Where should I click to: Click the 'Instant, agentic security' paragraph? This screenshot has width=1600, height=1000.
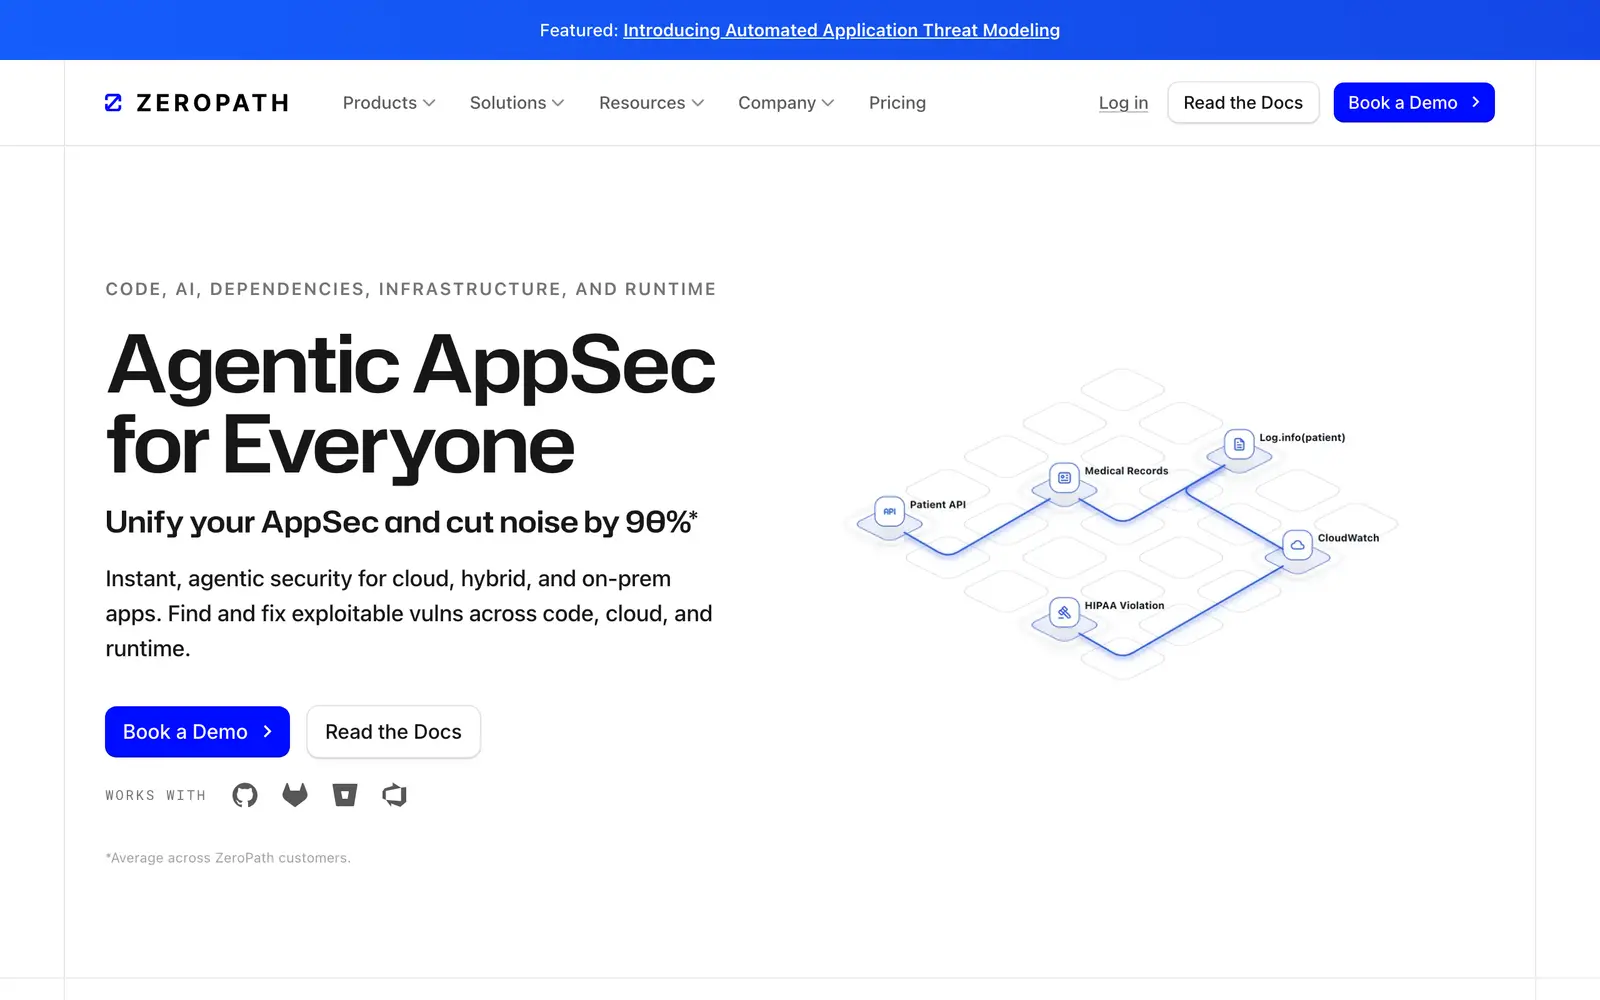click(x=409, y=613)
